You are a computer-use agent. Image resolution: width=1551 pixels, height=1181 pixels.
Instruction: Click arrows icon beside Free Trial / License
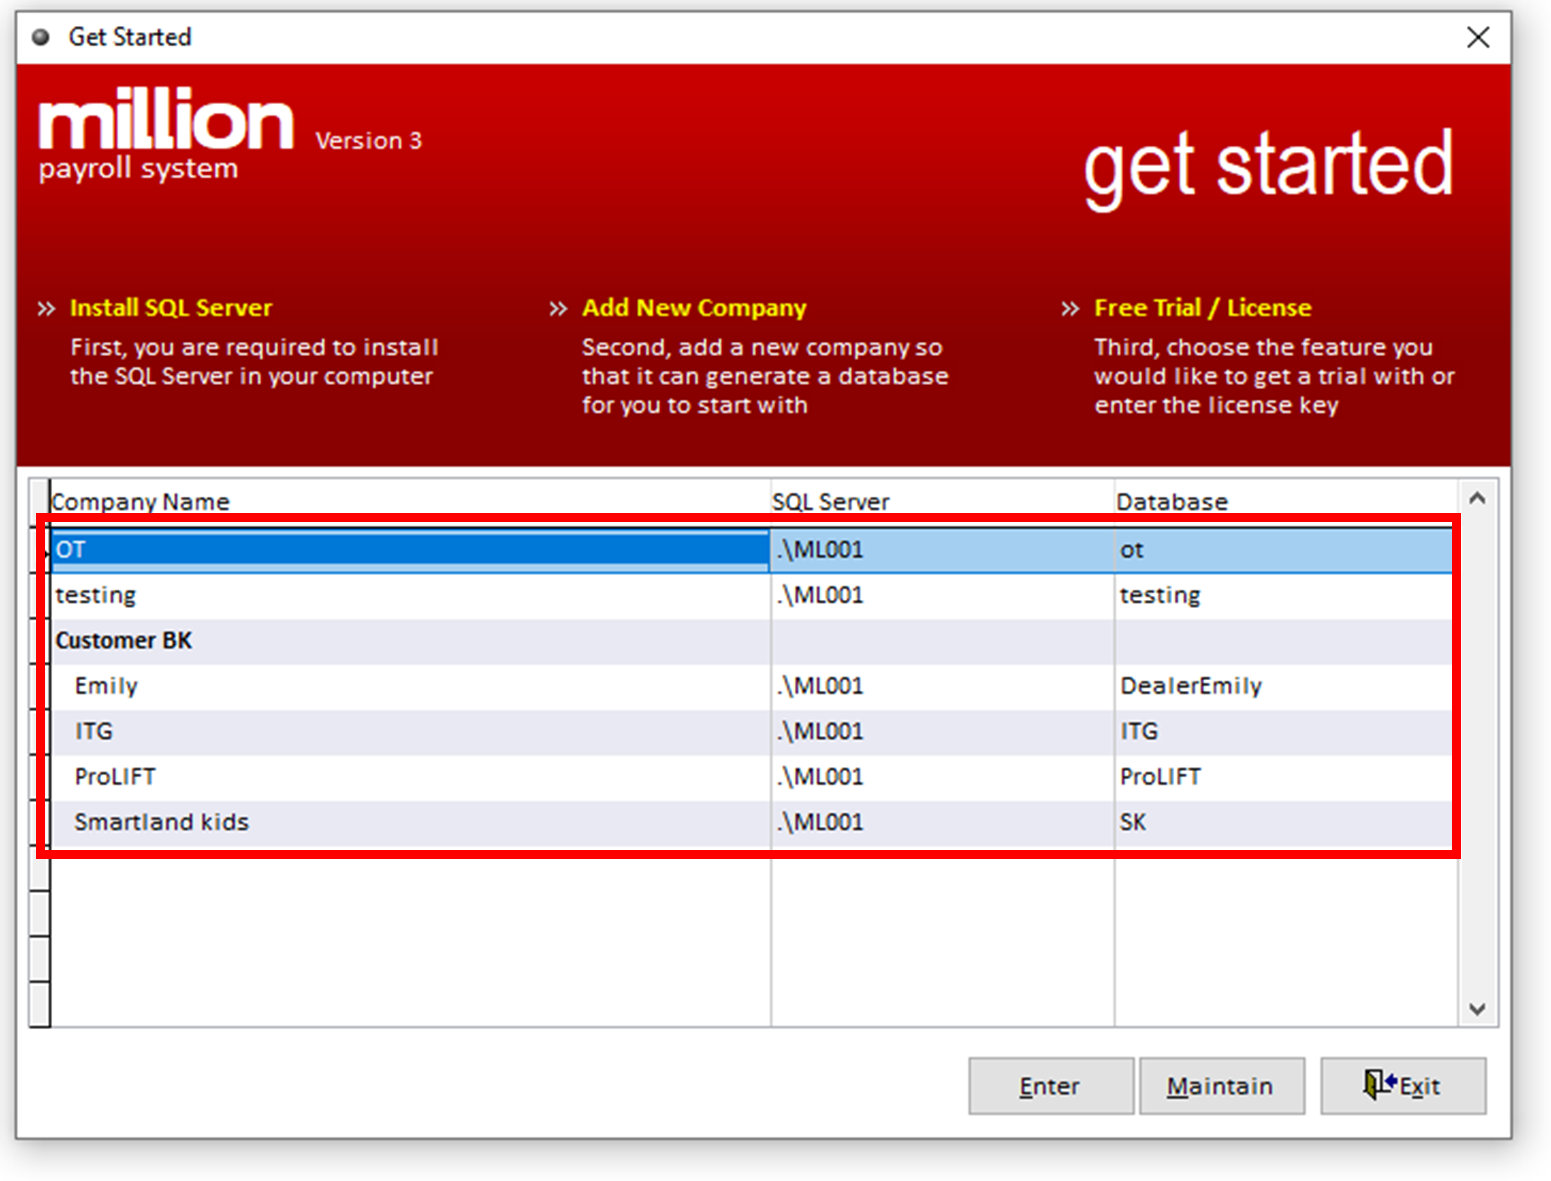(x=1070, y=309)
